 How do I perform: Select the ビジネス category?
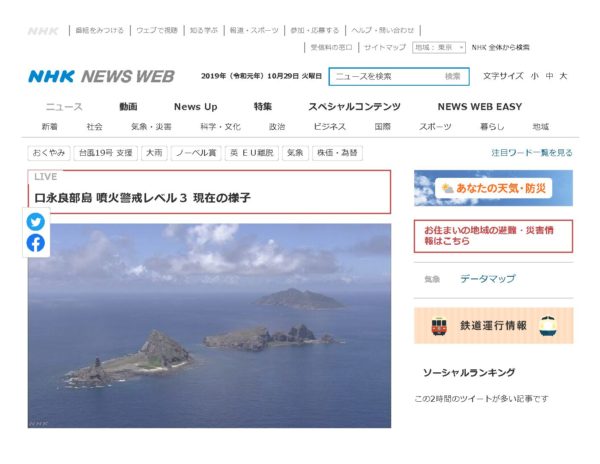(x=329, y=127)
